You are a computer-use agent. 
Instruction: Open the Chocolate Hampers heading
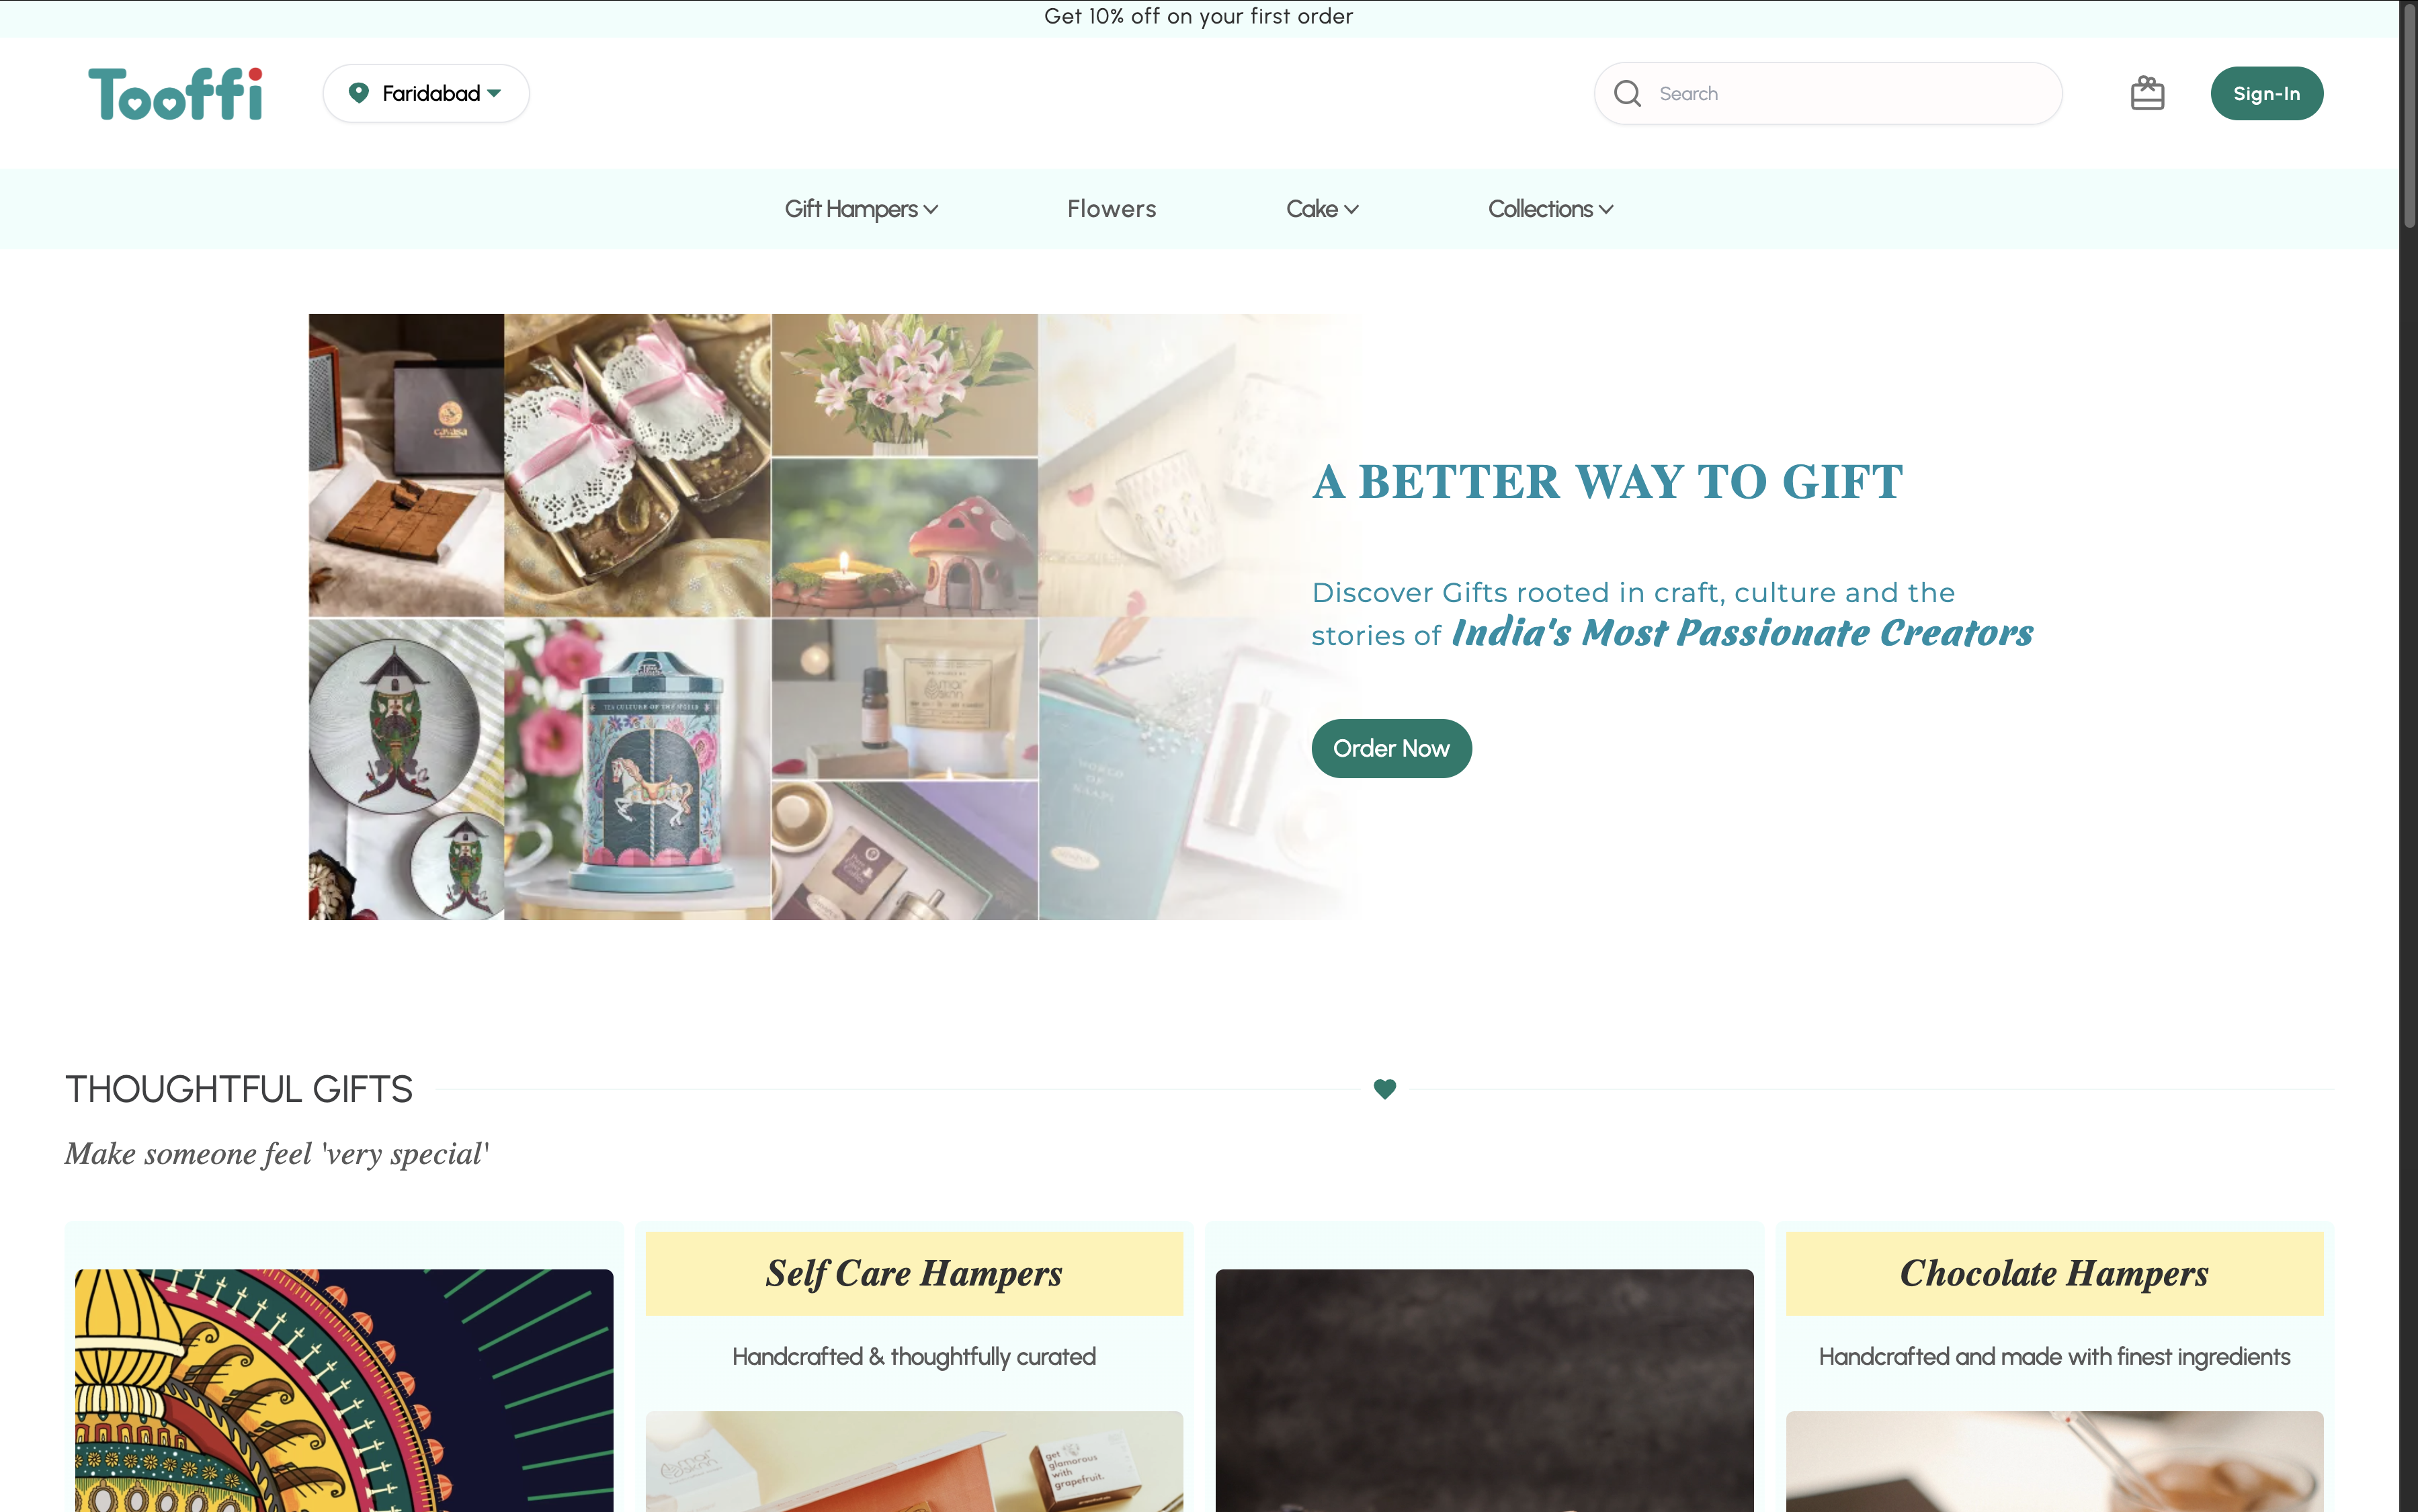2054,1273
